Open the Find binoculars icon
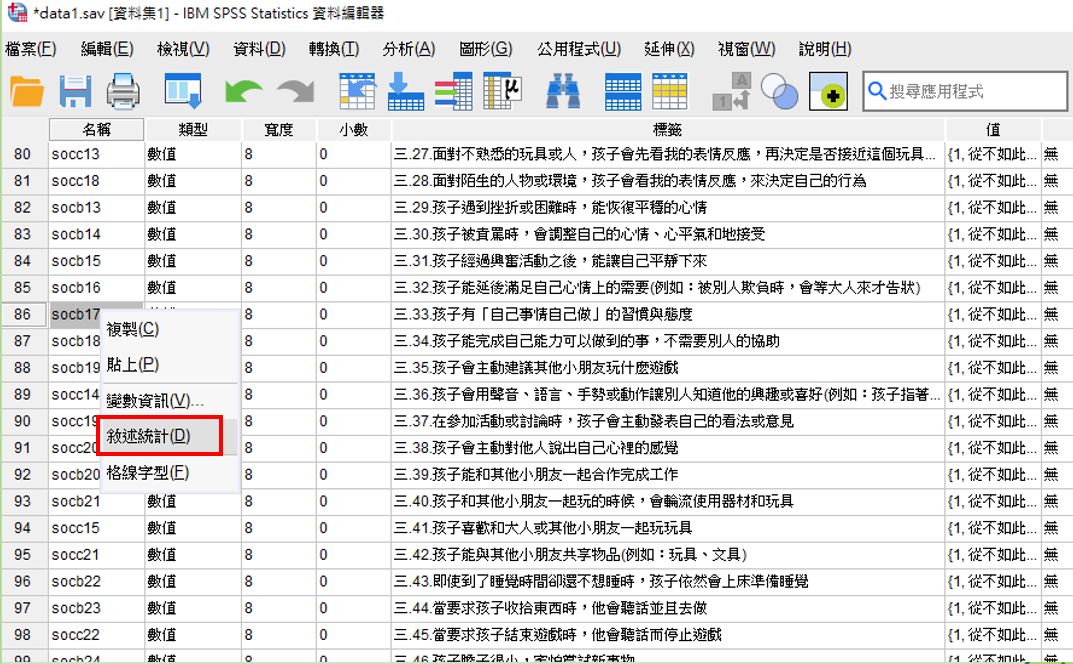 coord(563,91)
